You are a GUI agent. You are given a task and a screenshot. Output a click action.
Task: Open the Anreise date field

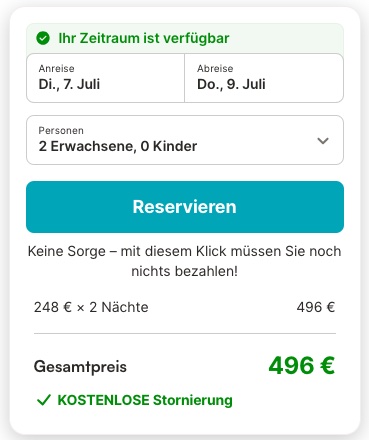(x=105, y=78)
